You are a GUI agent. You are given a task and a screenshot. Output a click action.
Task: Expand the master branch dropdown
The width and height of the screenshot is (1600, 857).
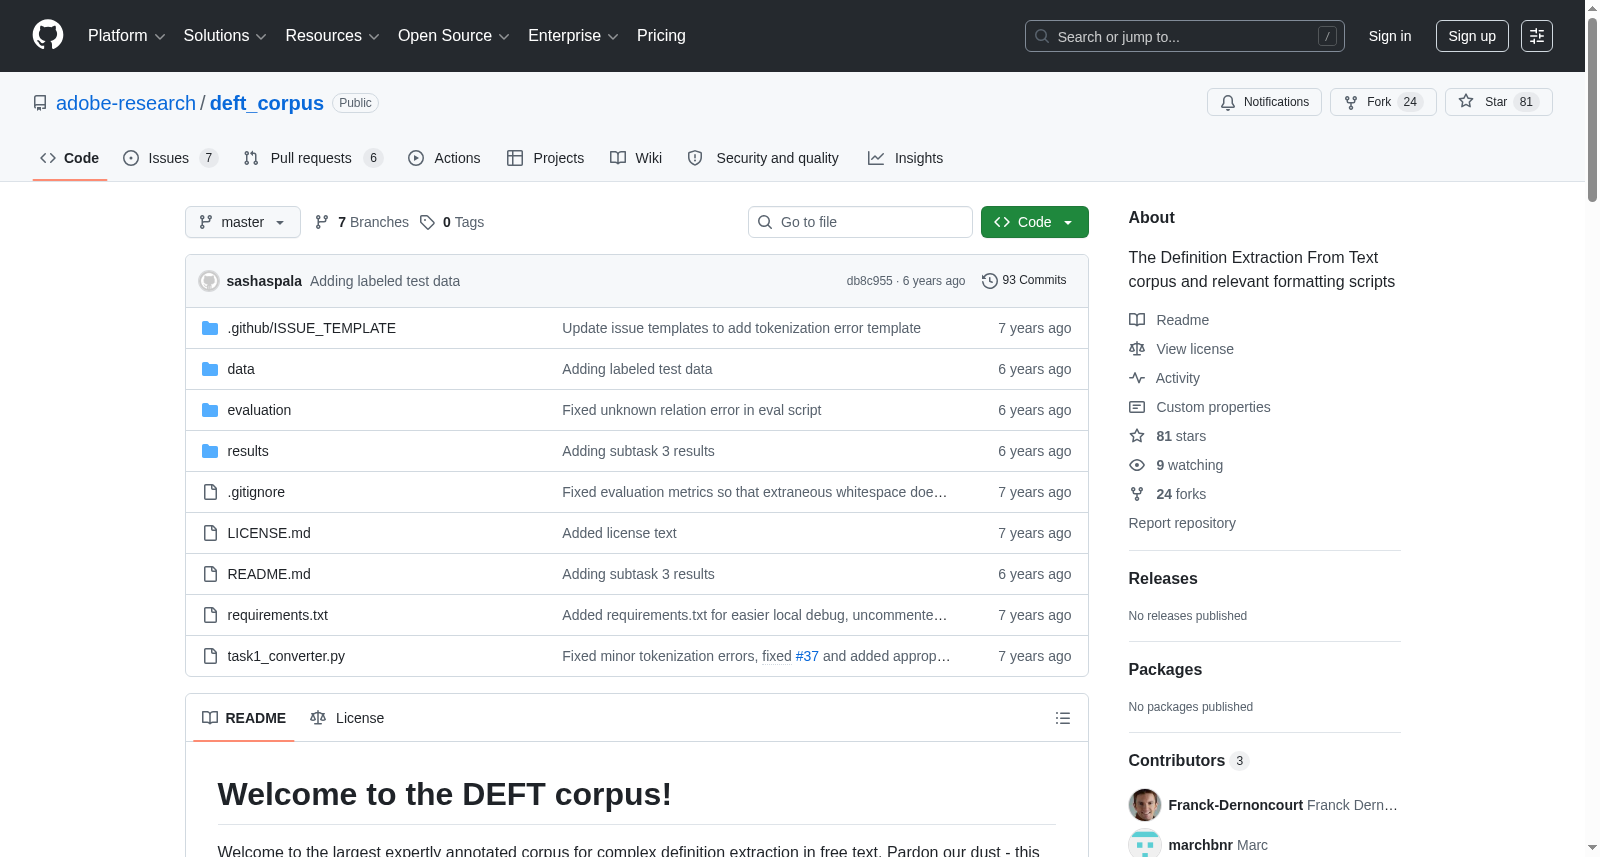click(x=243, y=222)
